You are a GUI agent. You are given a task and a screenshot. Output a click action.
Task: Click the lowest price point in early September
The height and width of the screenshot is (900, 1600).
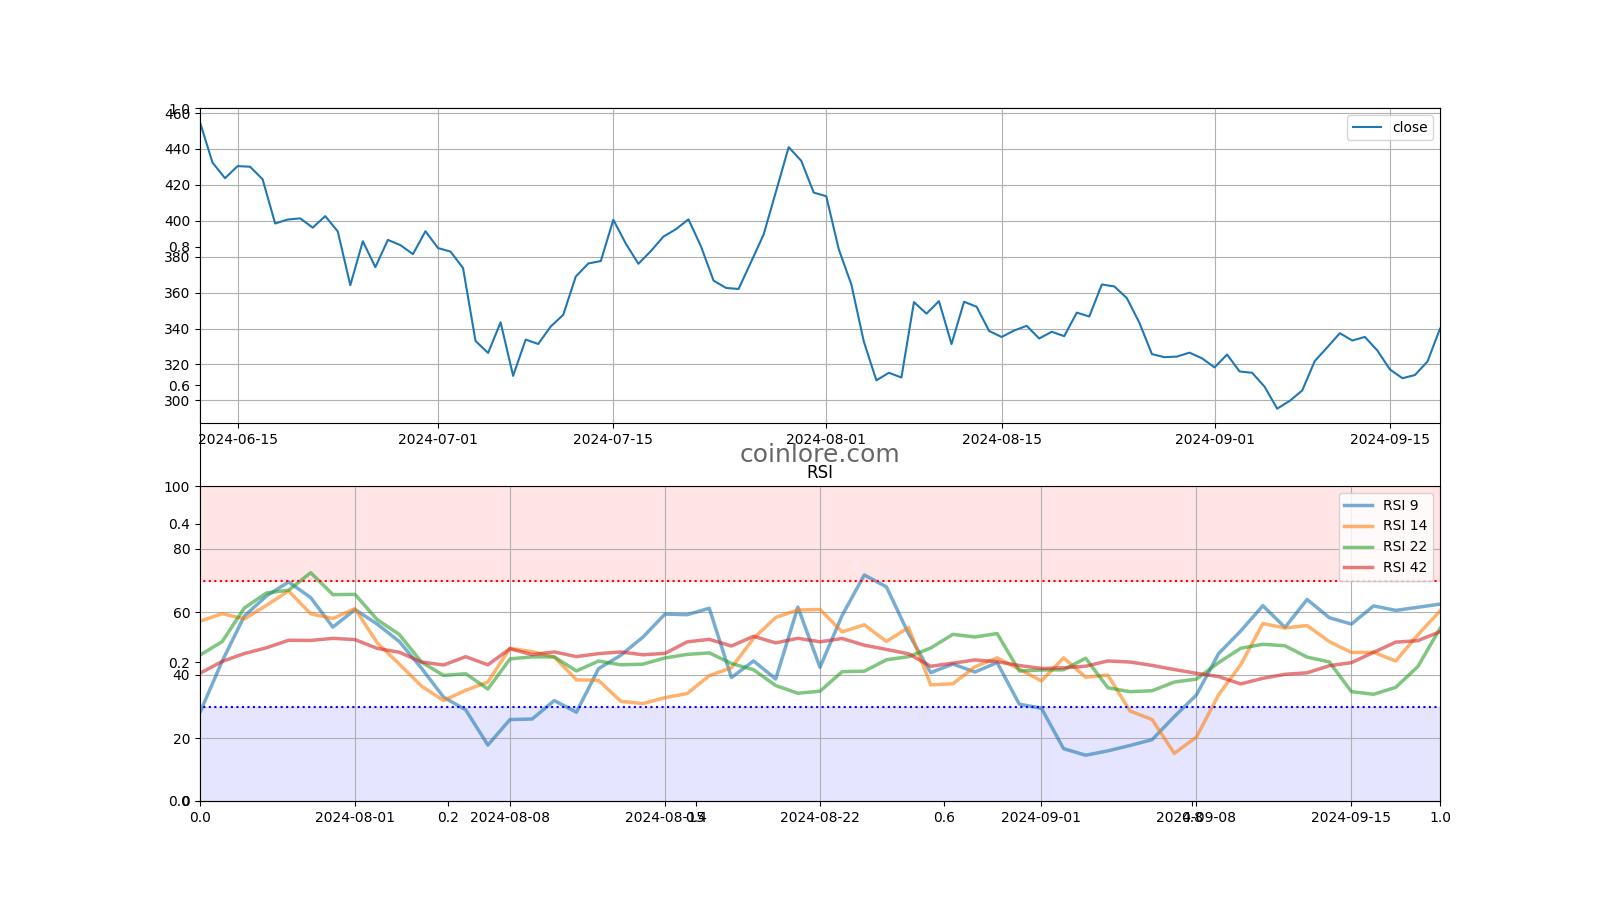[1277, 408]
